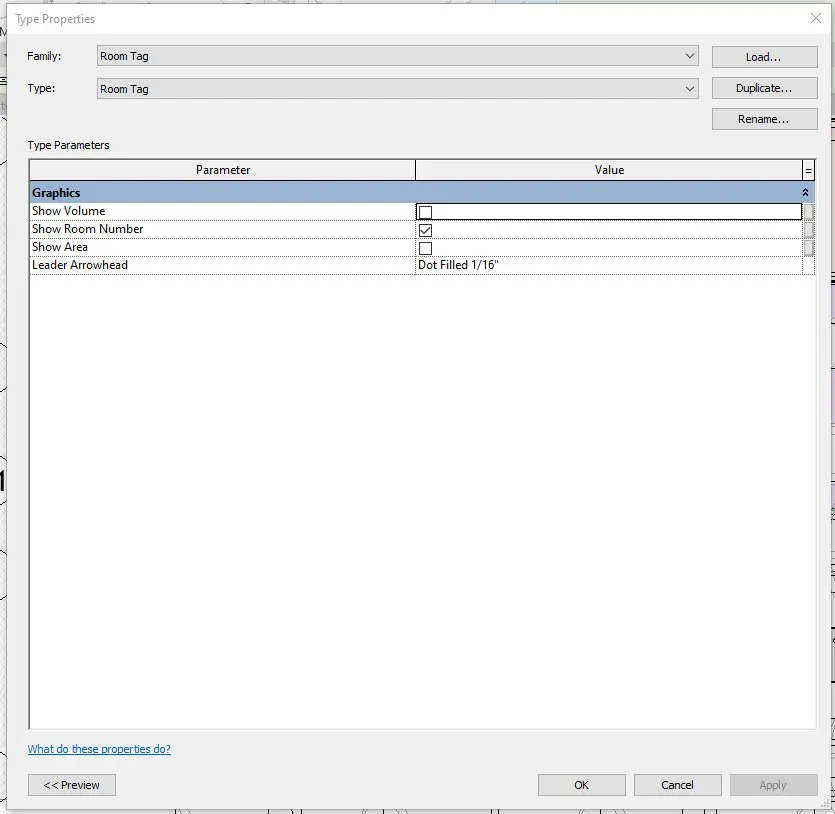Toggle the << Preview pane button

(x=72, y=785)
